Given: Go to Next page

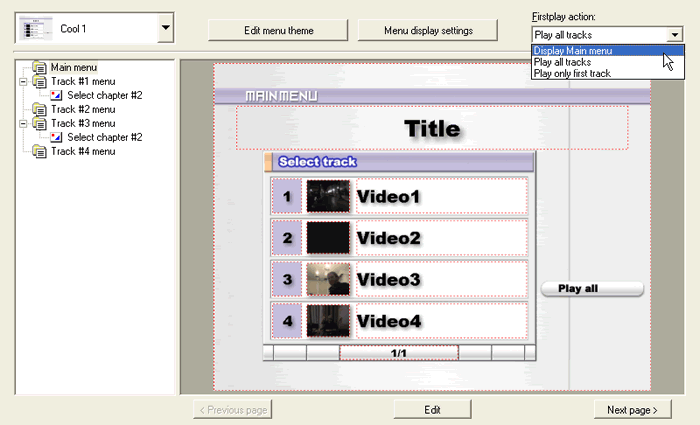Looking at the screenshot, I should [x=633, y=409].
